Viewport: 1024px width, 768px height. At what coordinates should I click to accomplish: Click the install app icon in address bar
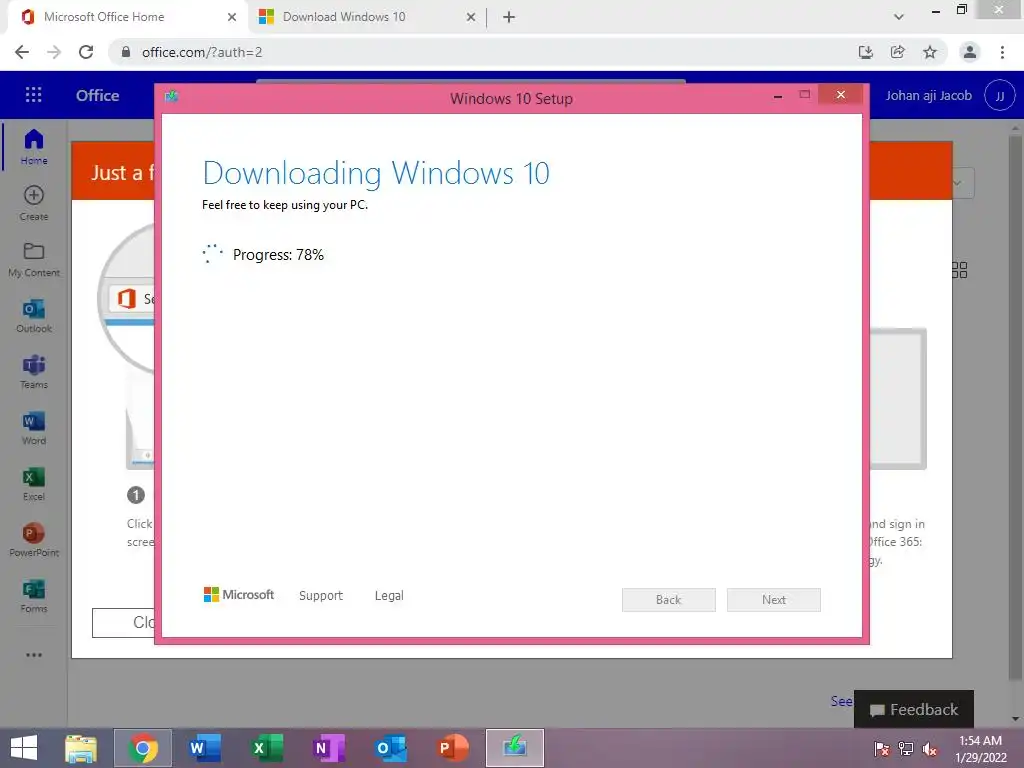(x=865, y=52)
